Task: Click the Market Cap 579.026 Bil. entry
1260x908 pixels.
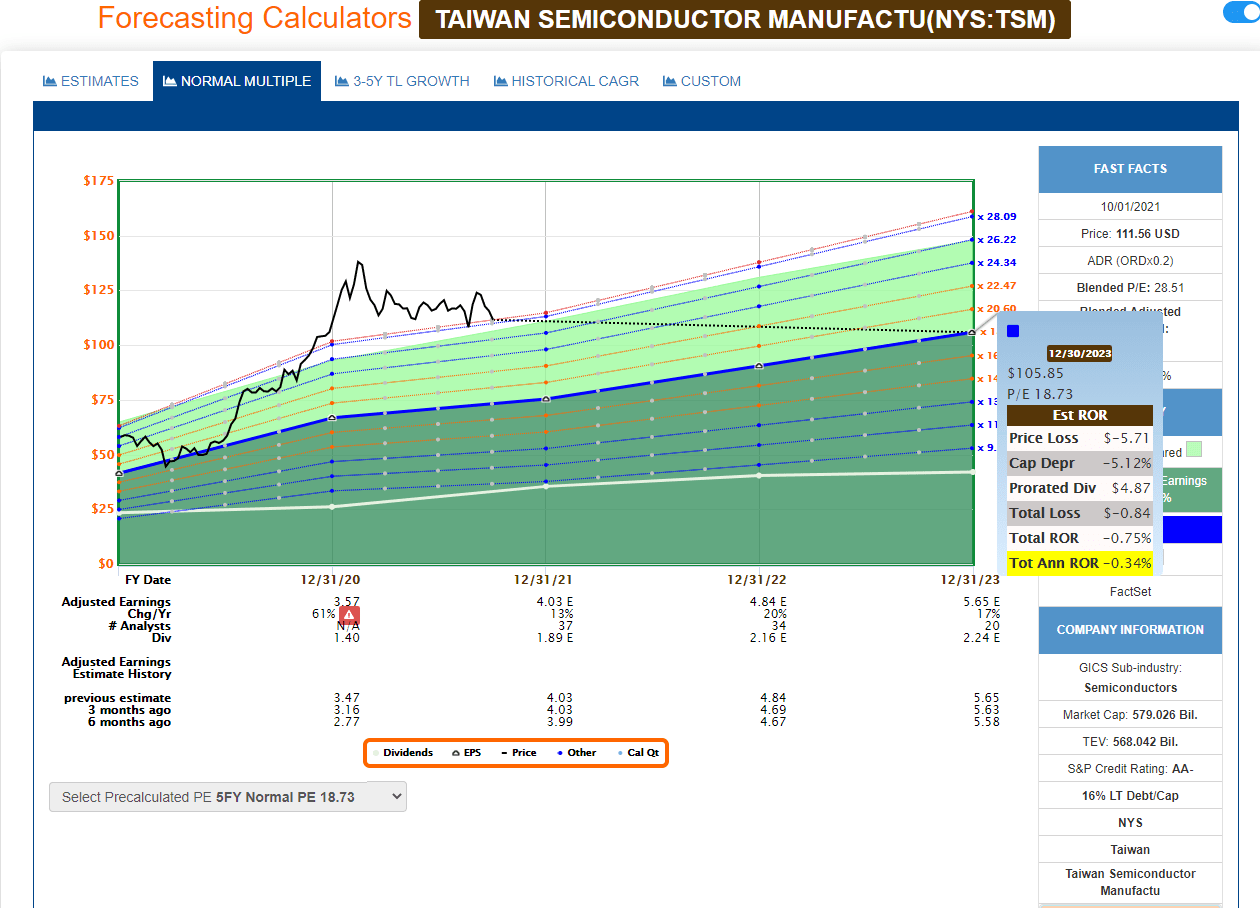Action: point(1130,715)
